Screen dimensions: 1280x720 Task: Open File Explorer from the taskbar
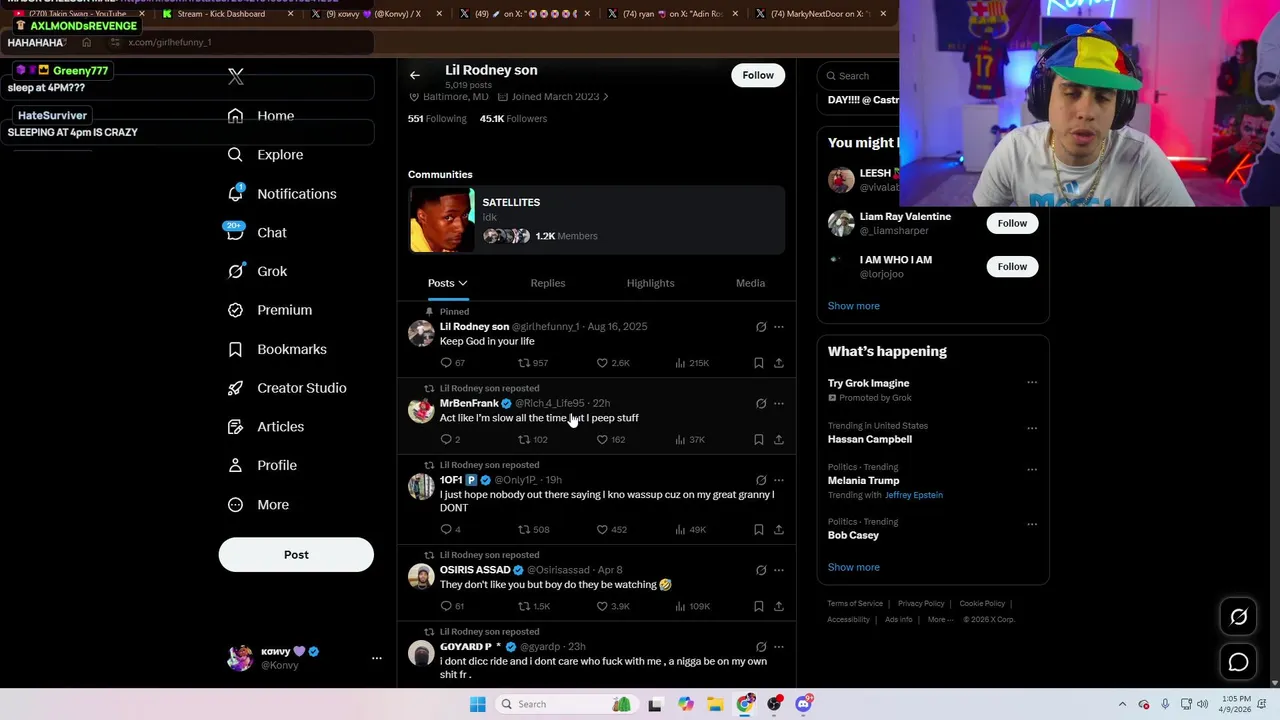pos(715,705)
